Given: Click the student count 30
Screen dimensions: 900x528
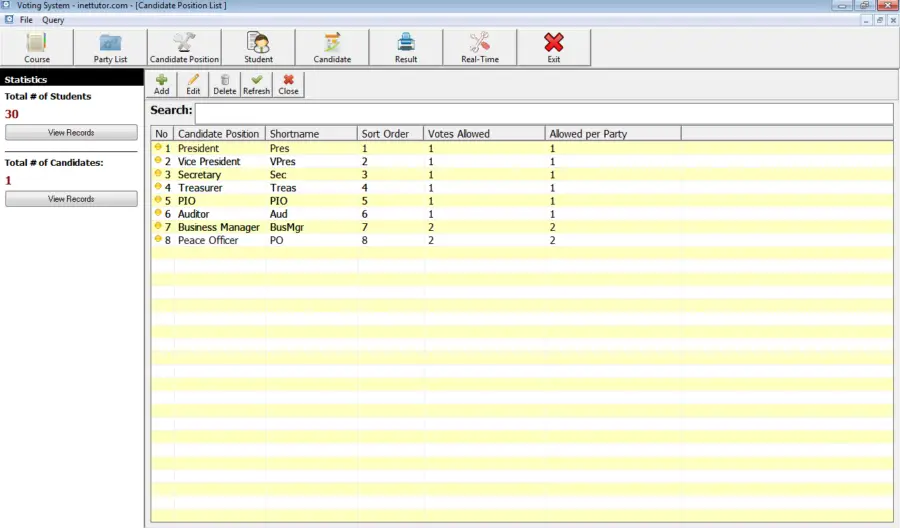Looking at the screenshot, I should click(11, 114).
